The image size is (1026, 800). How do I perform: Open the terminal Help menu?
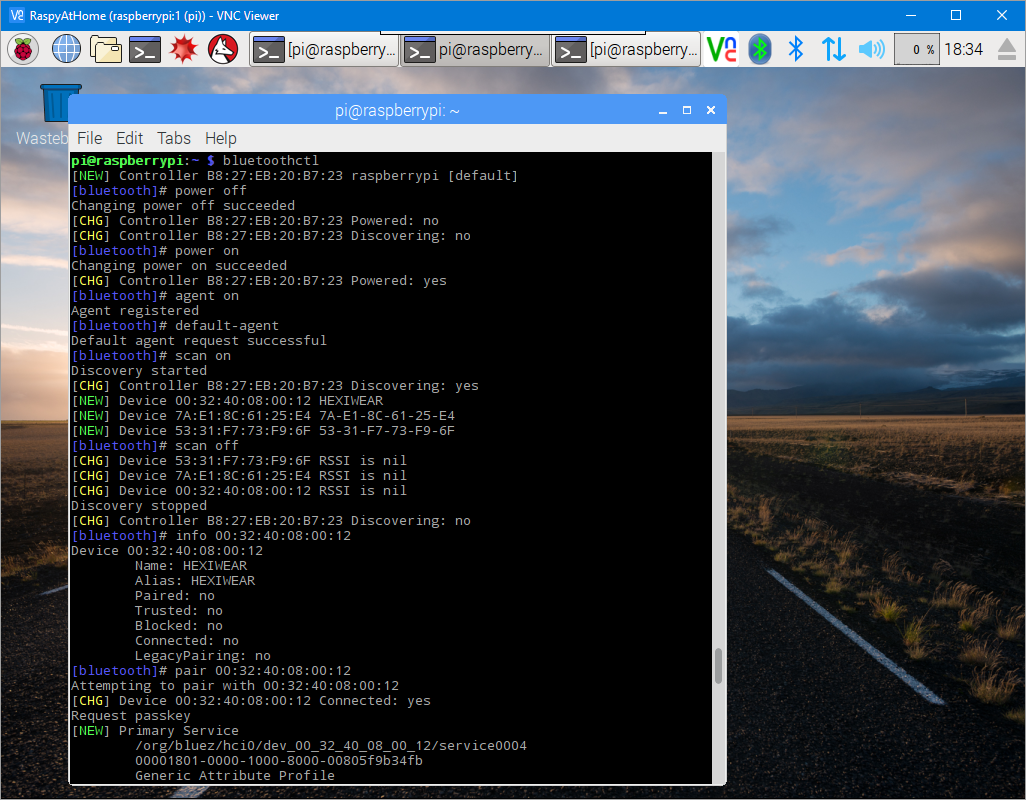[220, 138]
